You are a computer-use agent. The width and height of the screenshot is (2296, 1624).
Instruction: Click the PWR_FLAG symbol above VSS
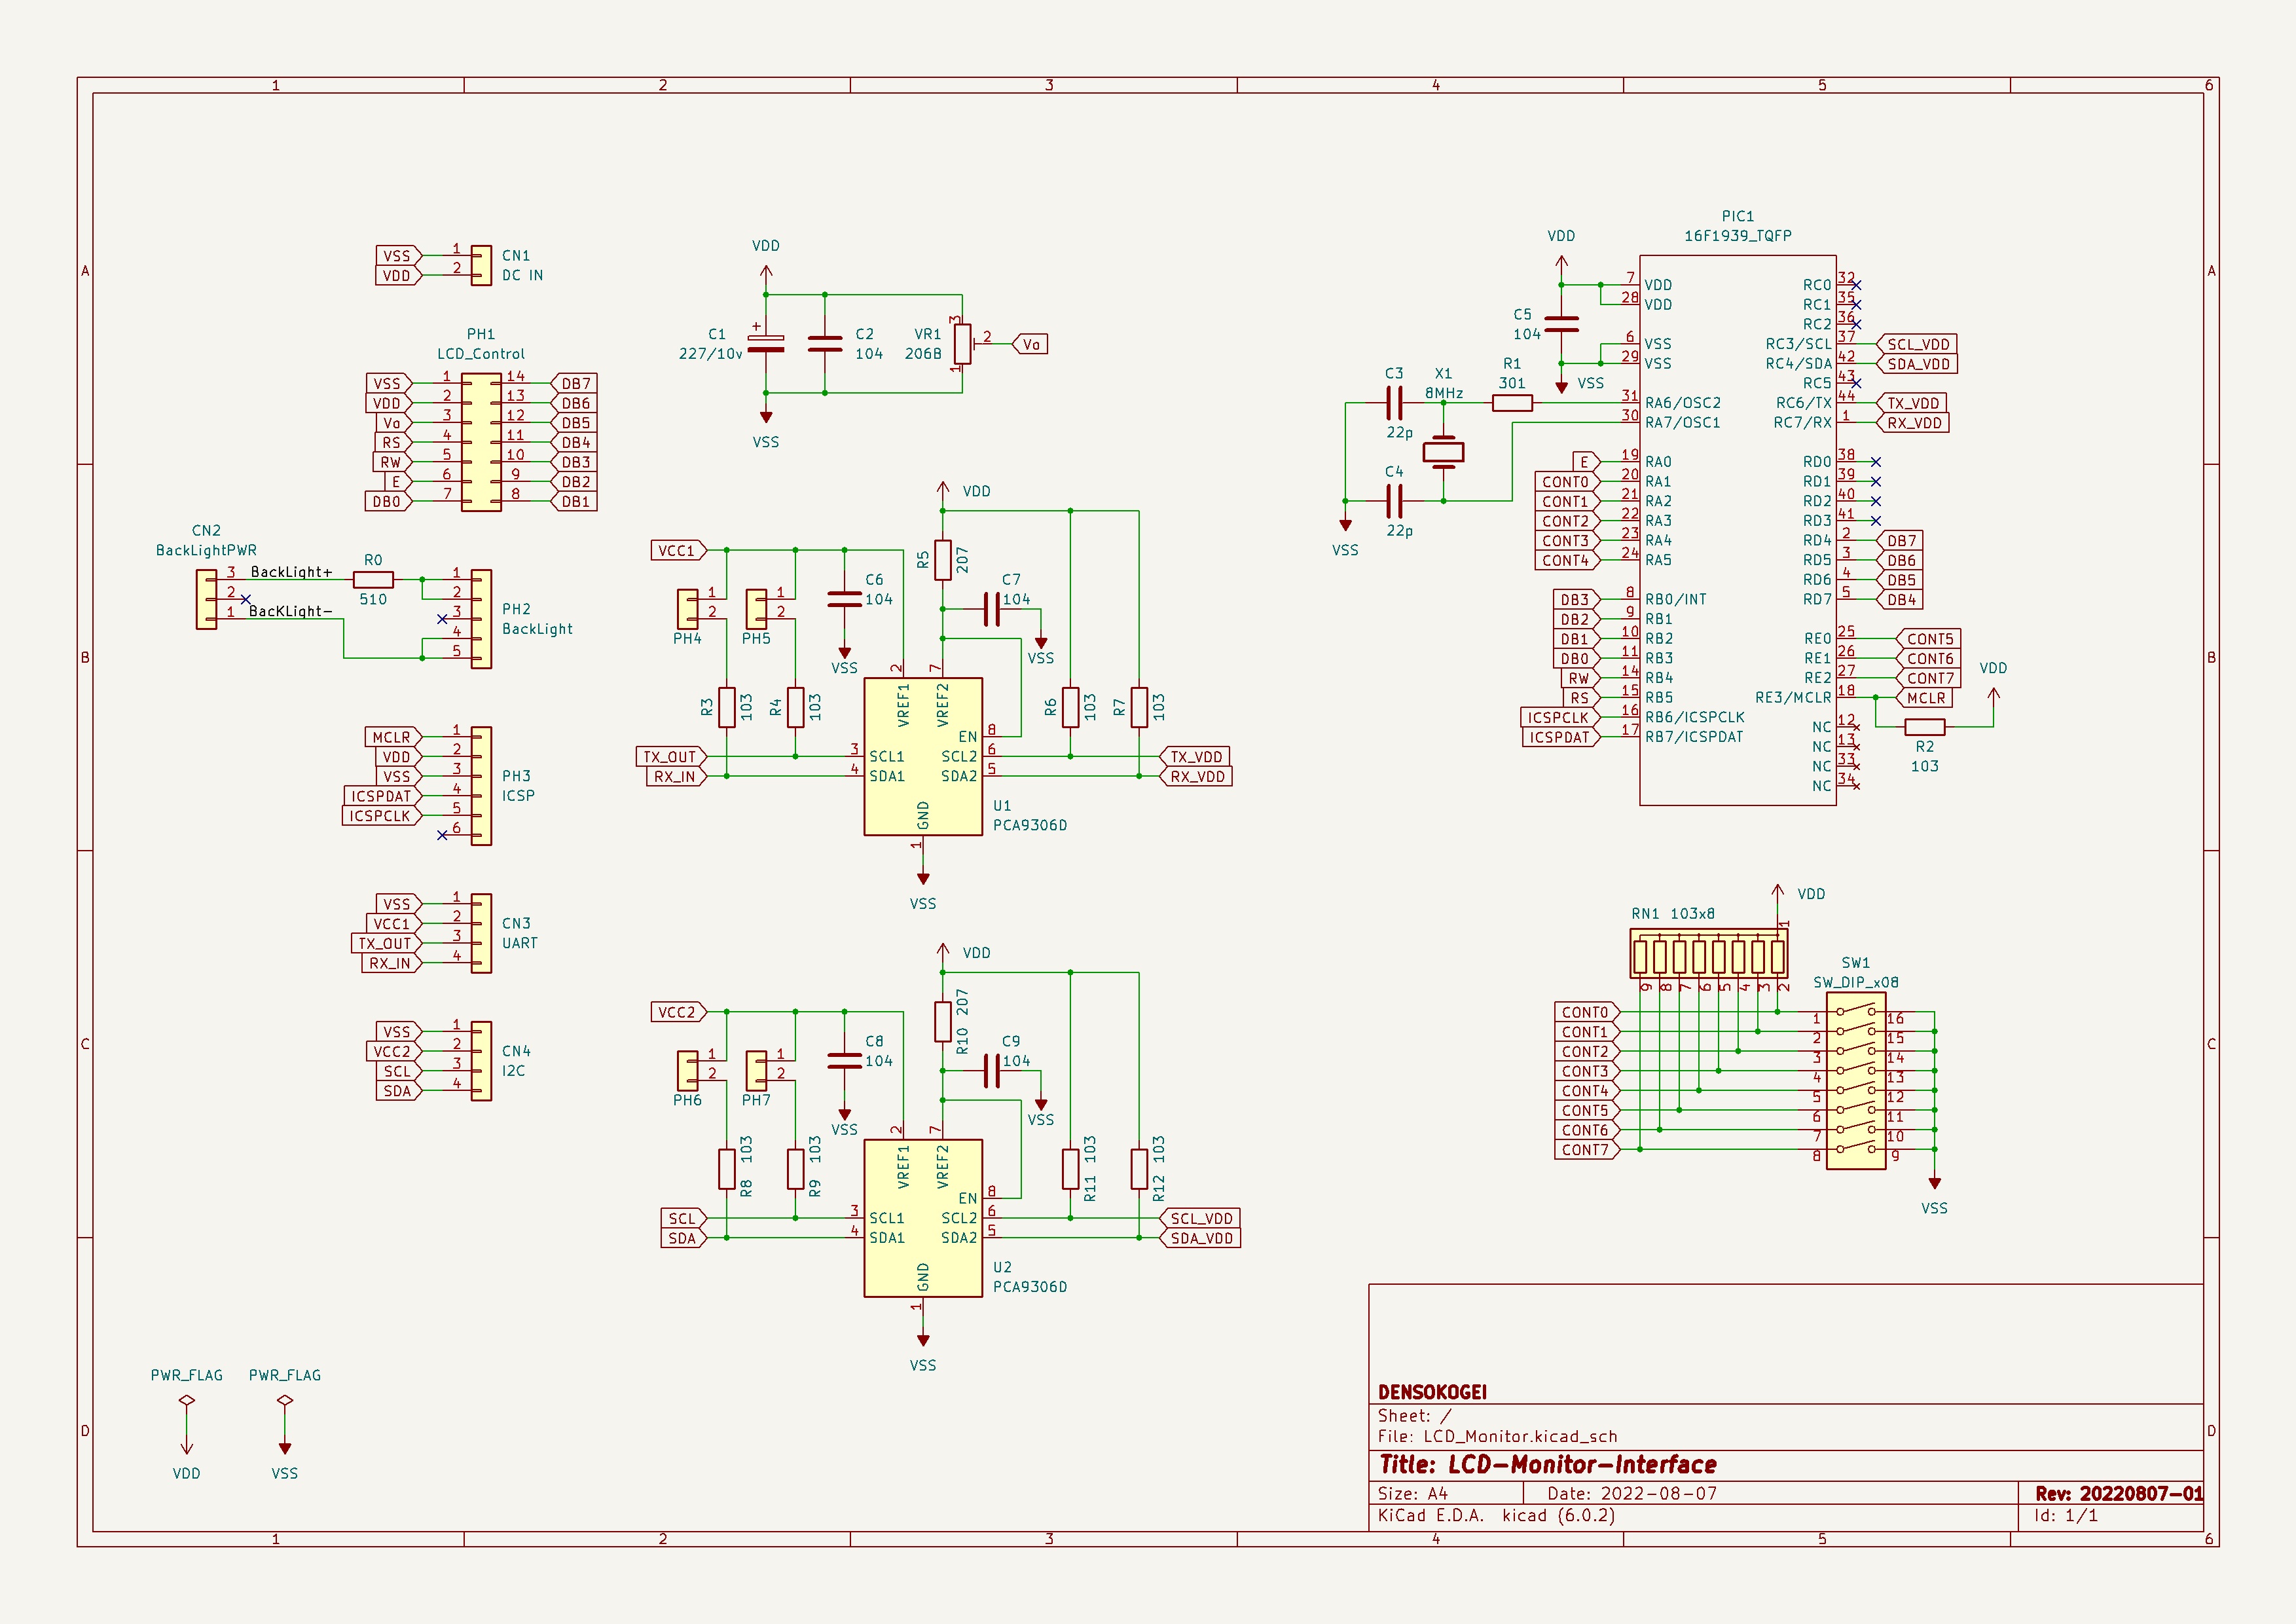pyautogui.click(x=285, y=1400)
